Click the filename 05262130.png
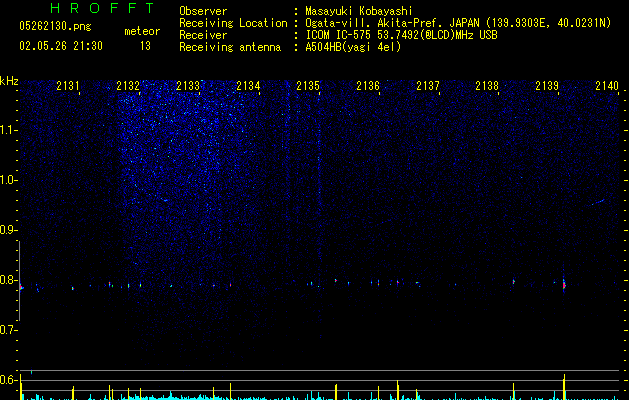The image size is (629, 400). coord(55,26)
